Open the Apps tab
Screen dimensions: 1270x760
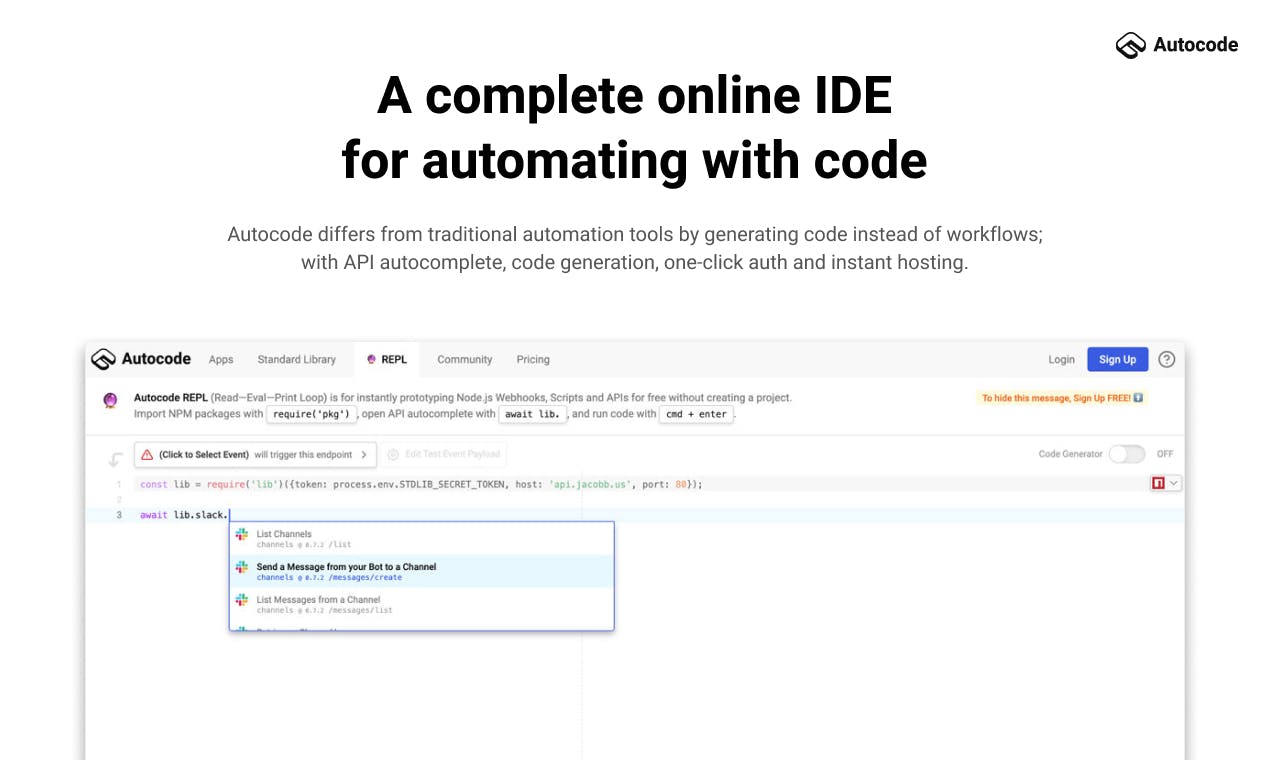click(221, 360)
